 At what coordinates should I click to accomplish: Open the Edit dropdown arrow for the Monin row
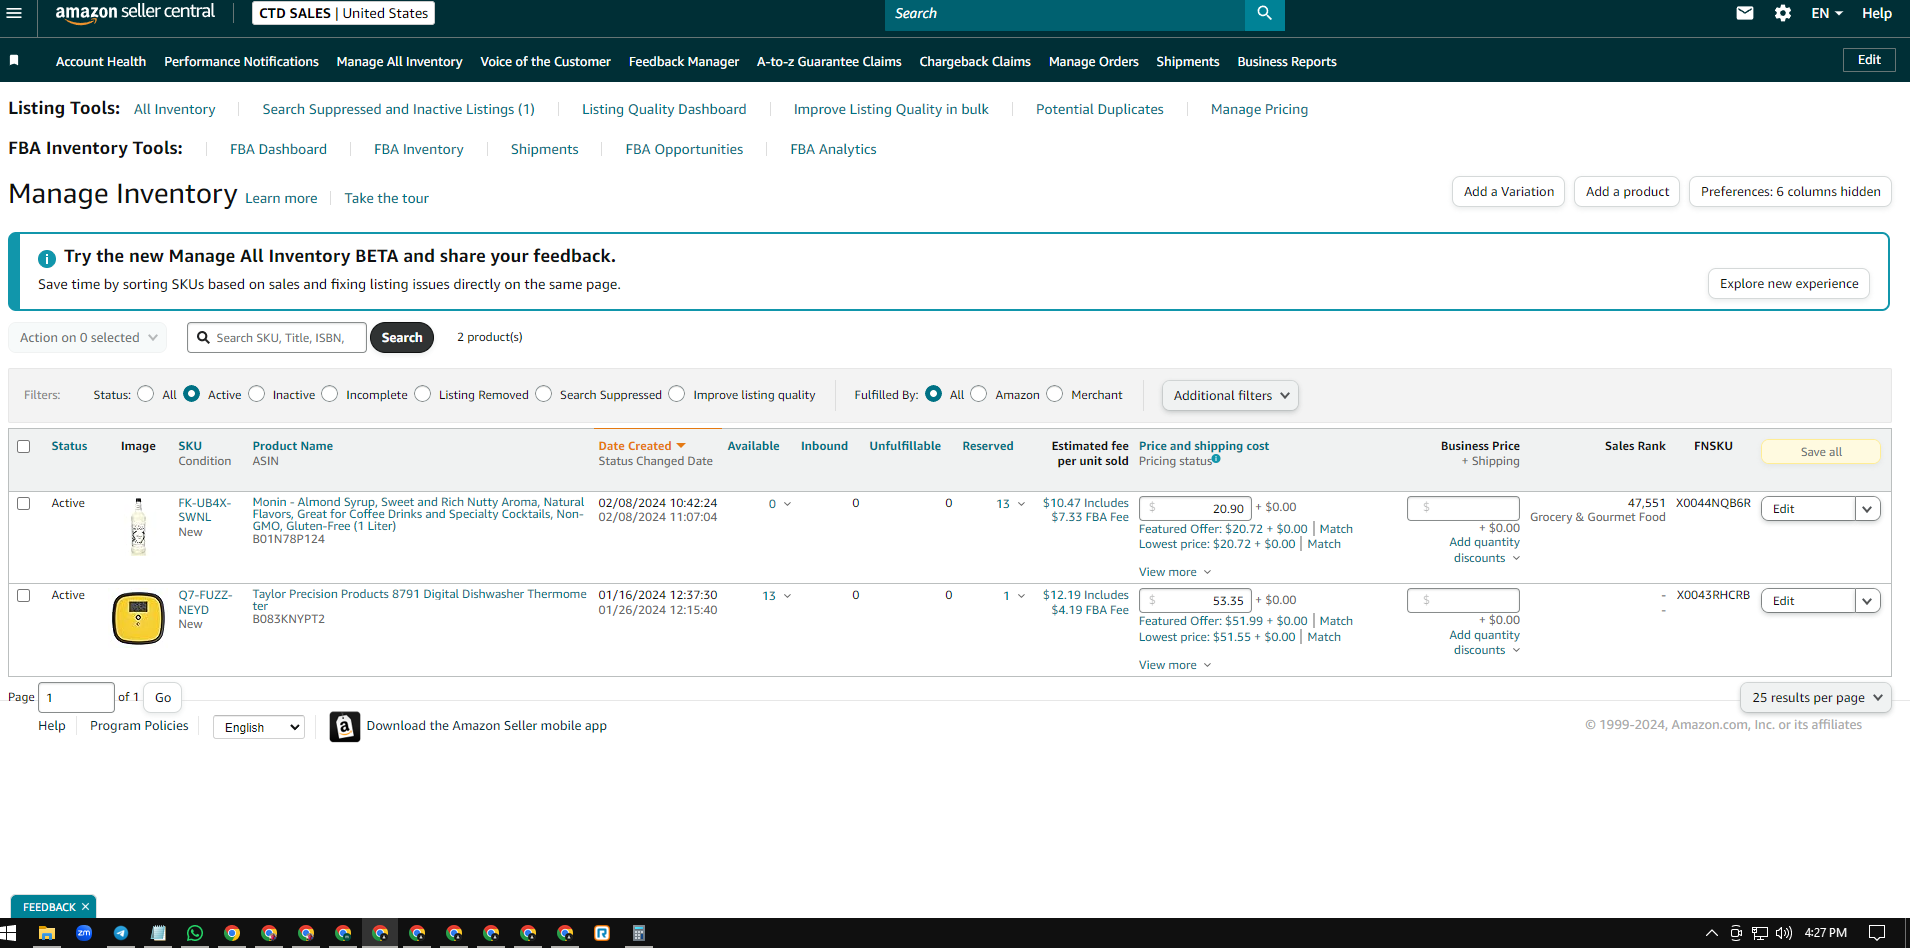(x=1867, y=509)
